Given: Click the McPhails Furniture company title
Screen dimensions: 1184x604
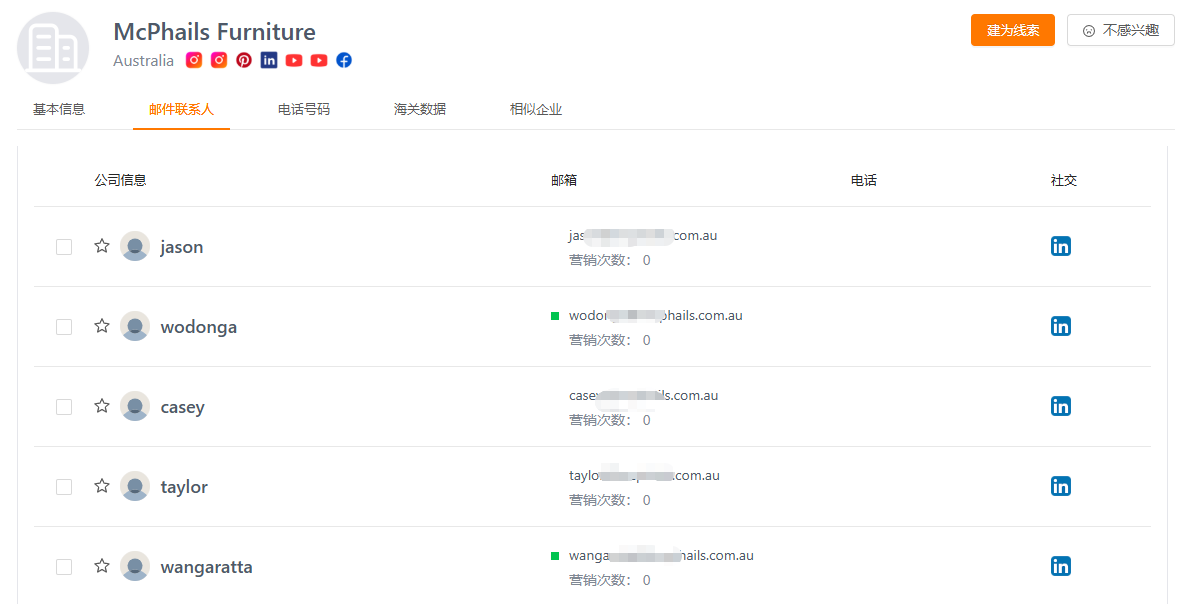Looking at the screenshot, I should click(x=214, y=32).
